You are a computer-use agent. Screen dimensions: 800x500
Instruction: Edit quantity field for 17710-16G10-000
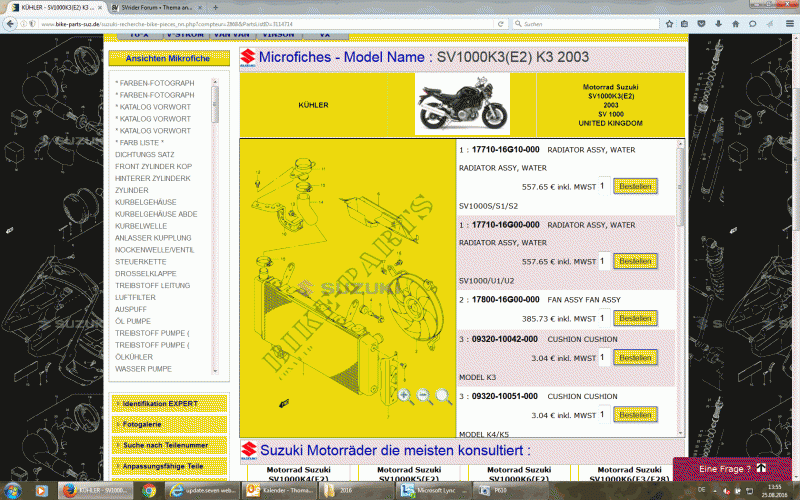[x=604, y=186]
